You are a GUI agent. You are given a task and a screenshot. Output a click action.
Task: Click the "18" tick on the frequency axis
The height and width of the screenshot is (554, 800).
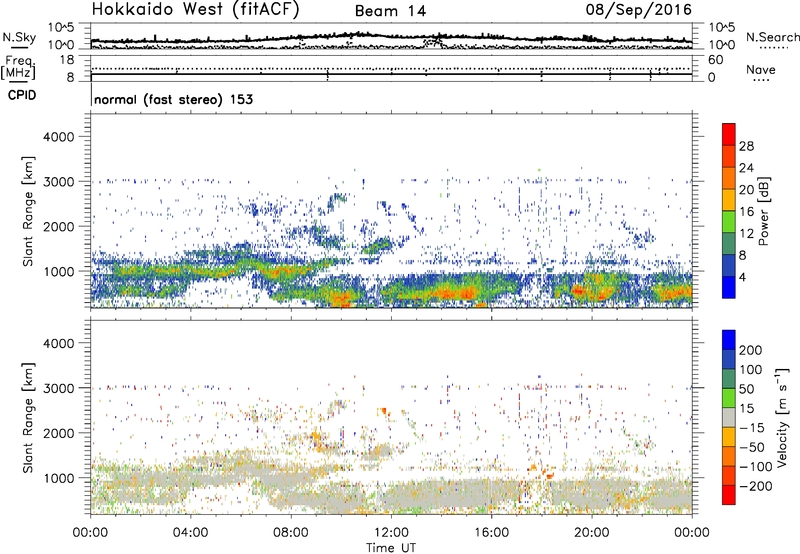pos(67,60)
